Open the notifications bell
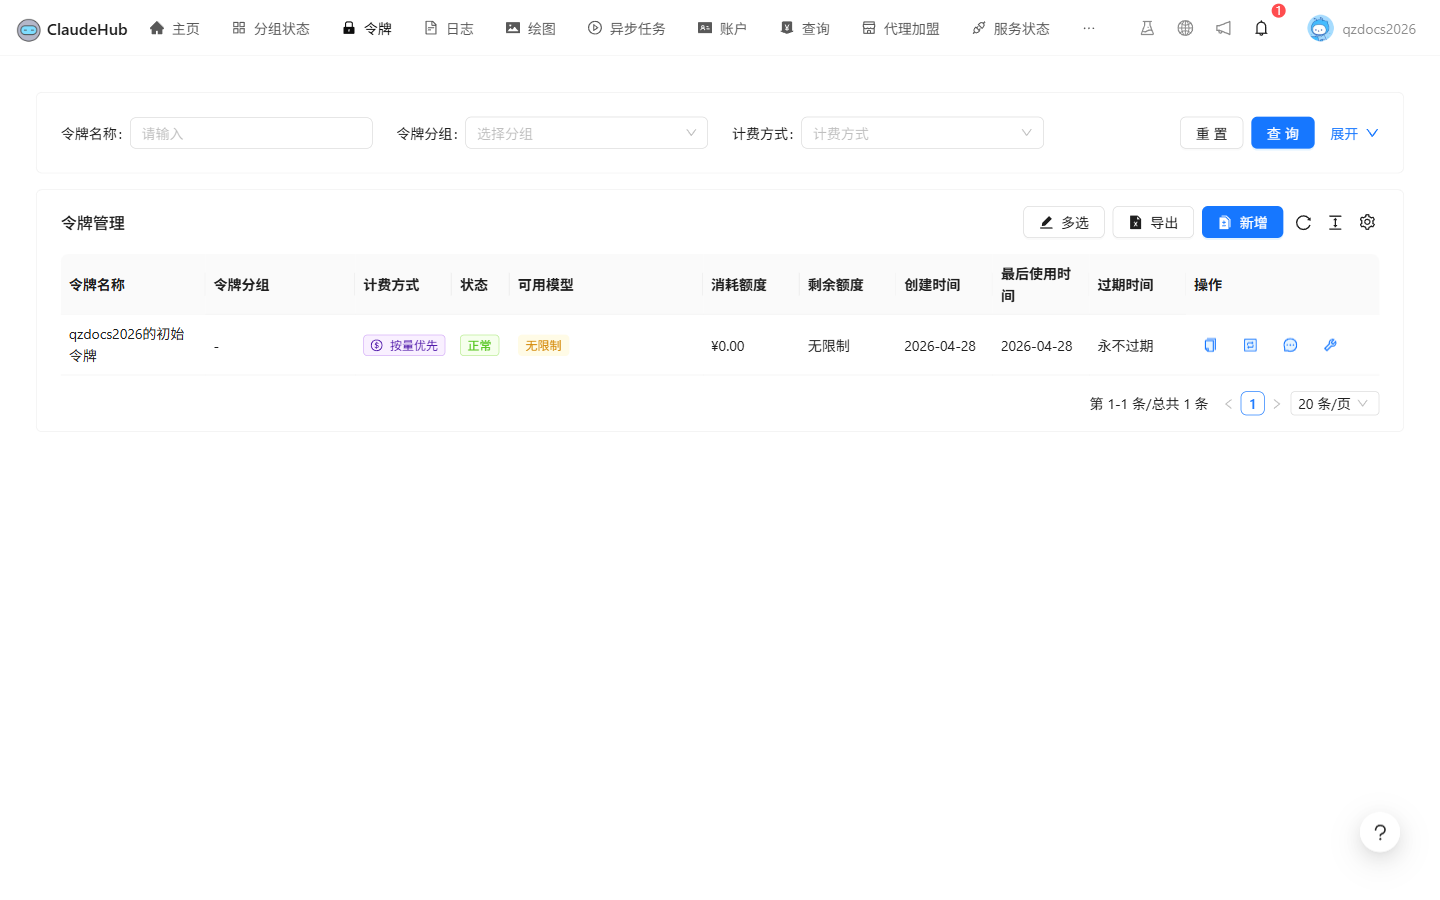This screenshot has height=900, width=1440. coord(1261,28)
